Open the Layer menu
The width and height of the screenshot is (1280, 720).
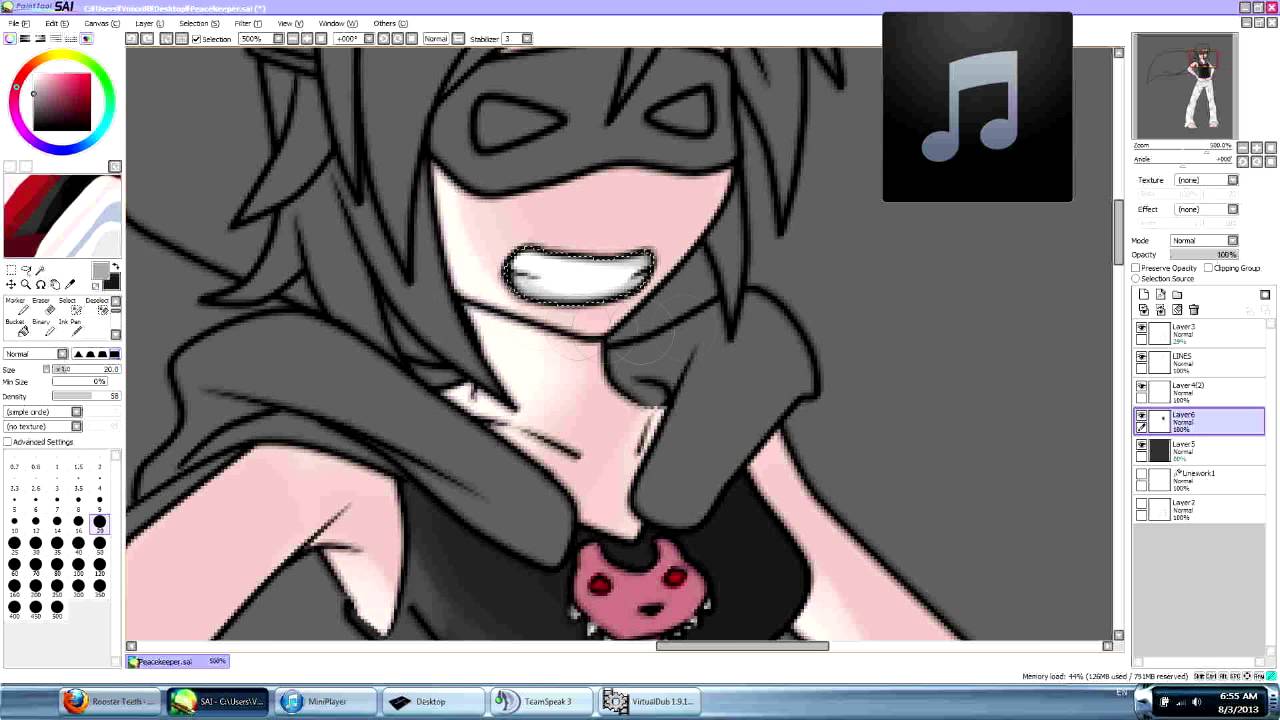click(x=150, y=23)
